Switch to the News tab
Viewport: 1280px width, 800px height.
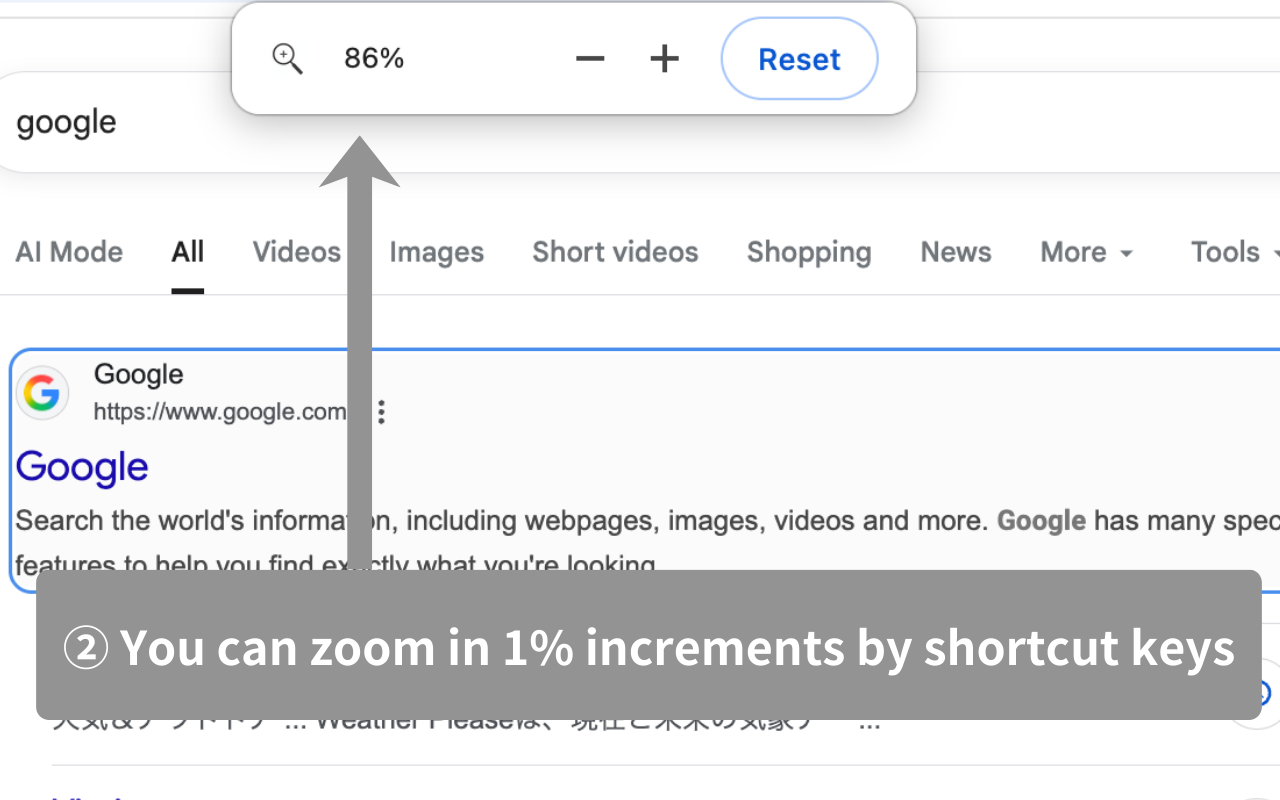956,252
